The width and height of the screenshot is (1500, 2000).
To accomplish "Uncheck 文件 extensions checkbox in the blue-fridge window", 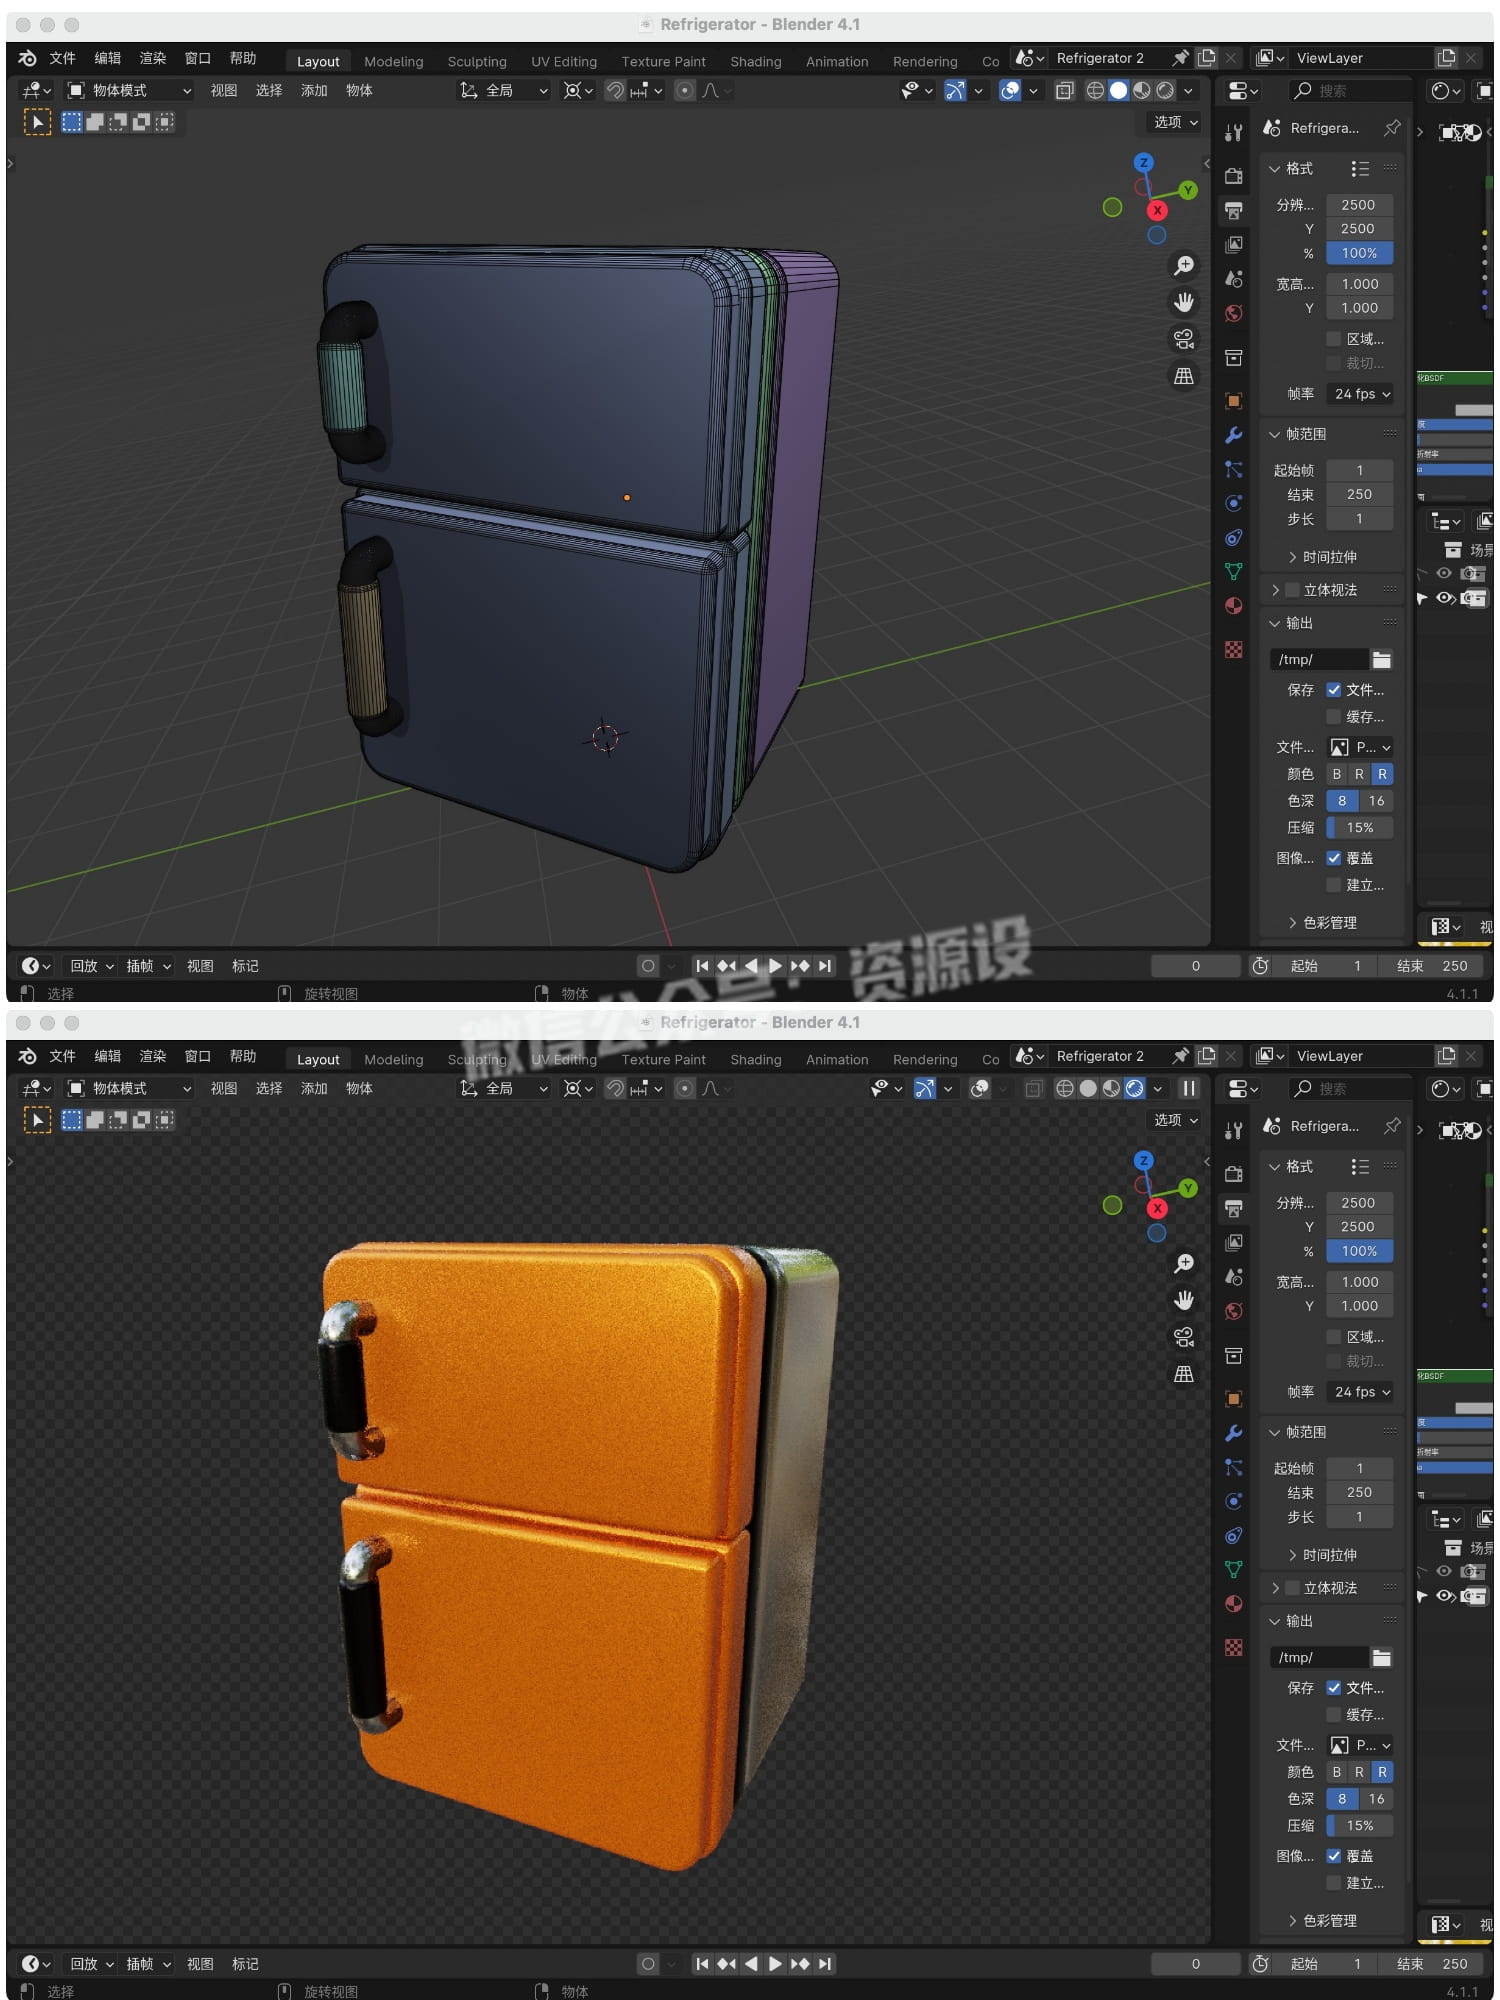I will (x=1333, y=690).
